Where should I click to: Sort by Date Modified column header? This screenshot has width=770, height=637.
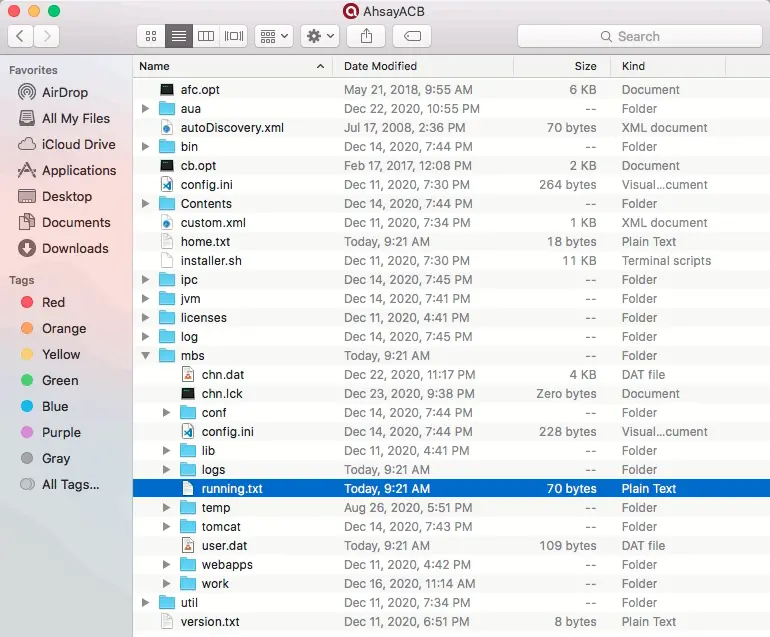pos(380,66)
